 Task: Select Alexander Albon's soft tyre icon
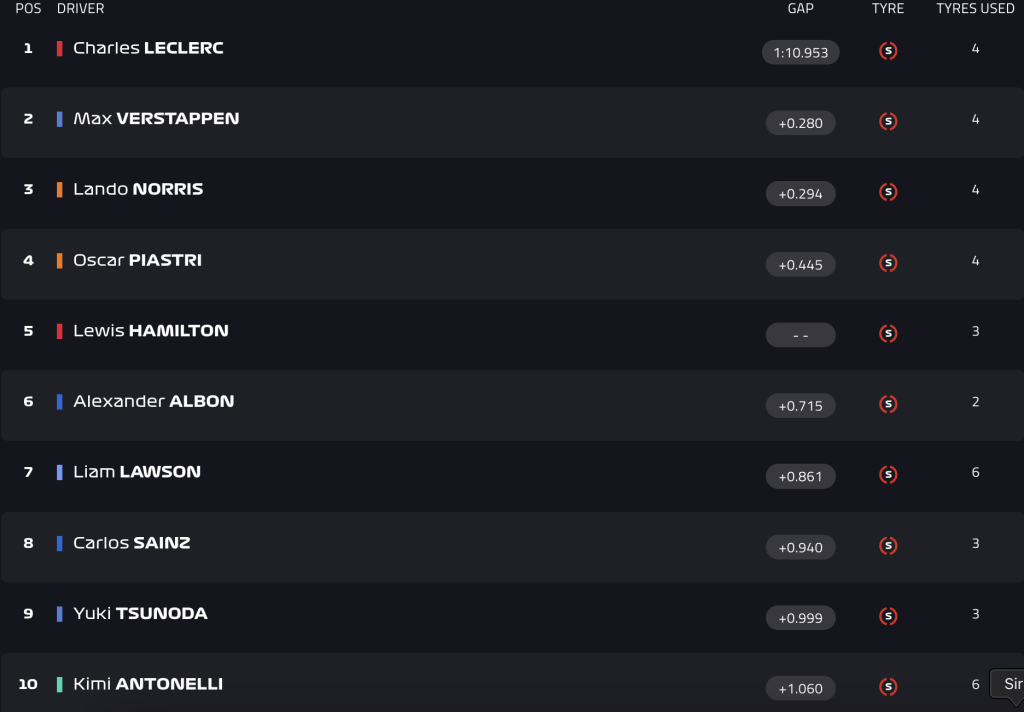888,404
